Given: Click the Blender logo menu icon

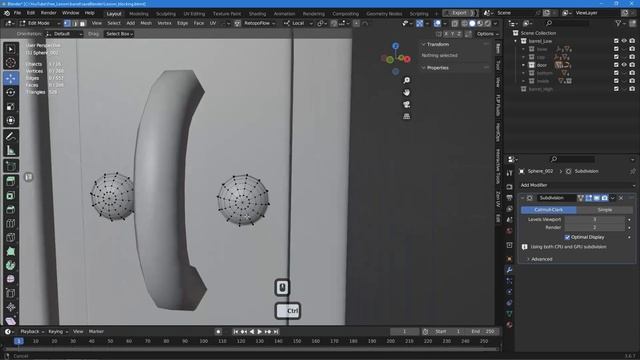Looking at the screenshot, I should coord(7,13).
